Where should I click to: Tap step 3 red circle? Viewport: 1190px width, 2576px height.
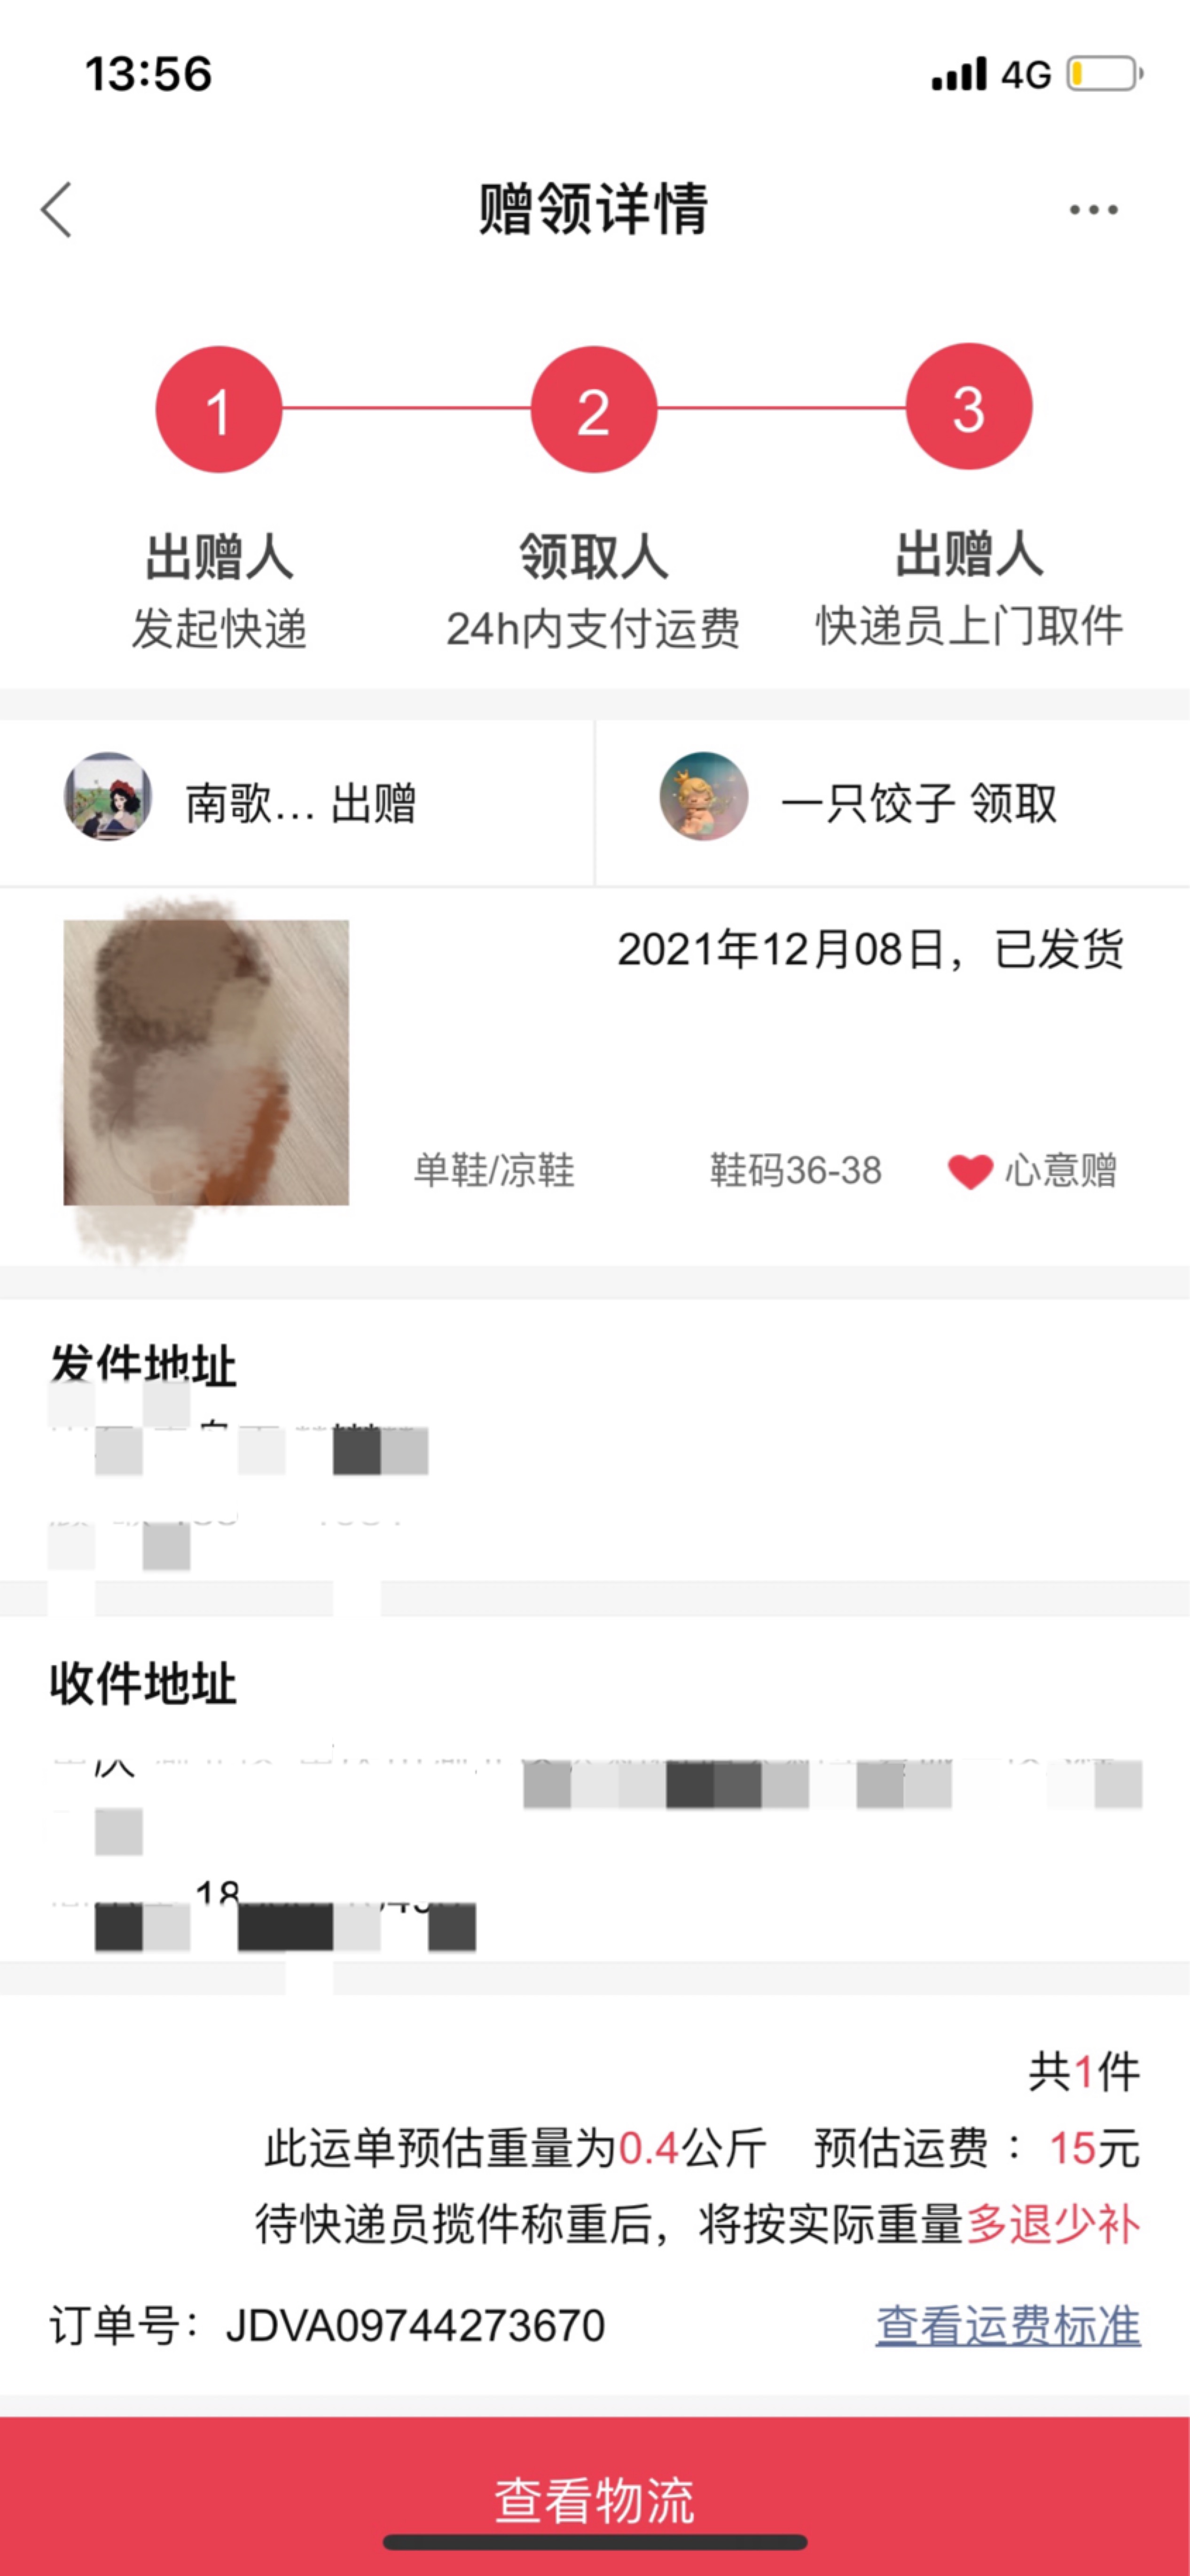(968, 407)
